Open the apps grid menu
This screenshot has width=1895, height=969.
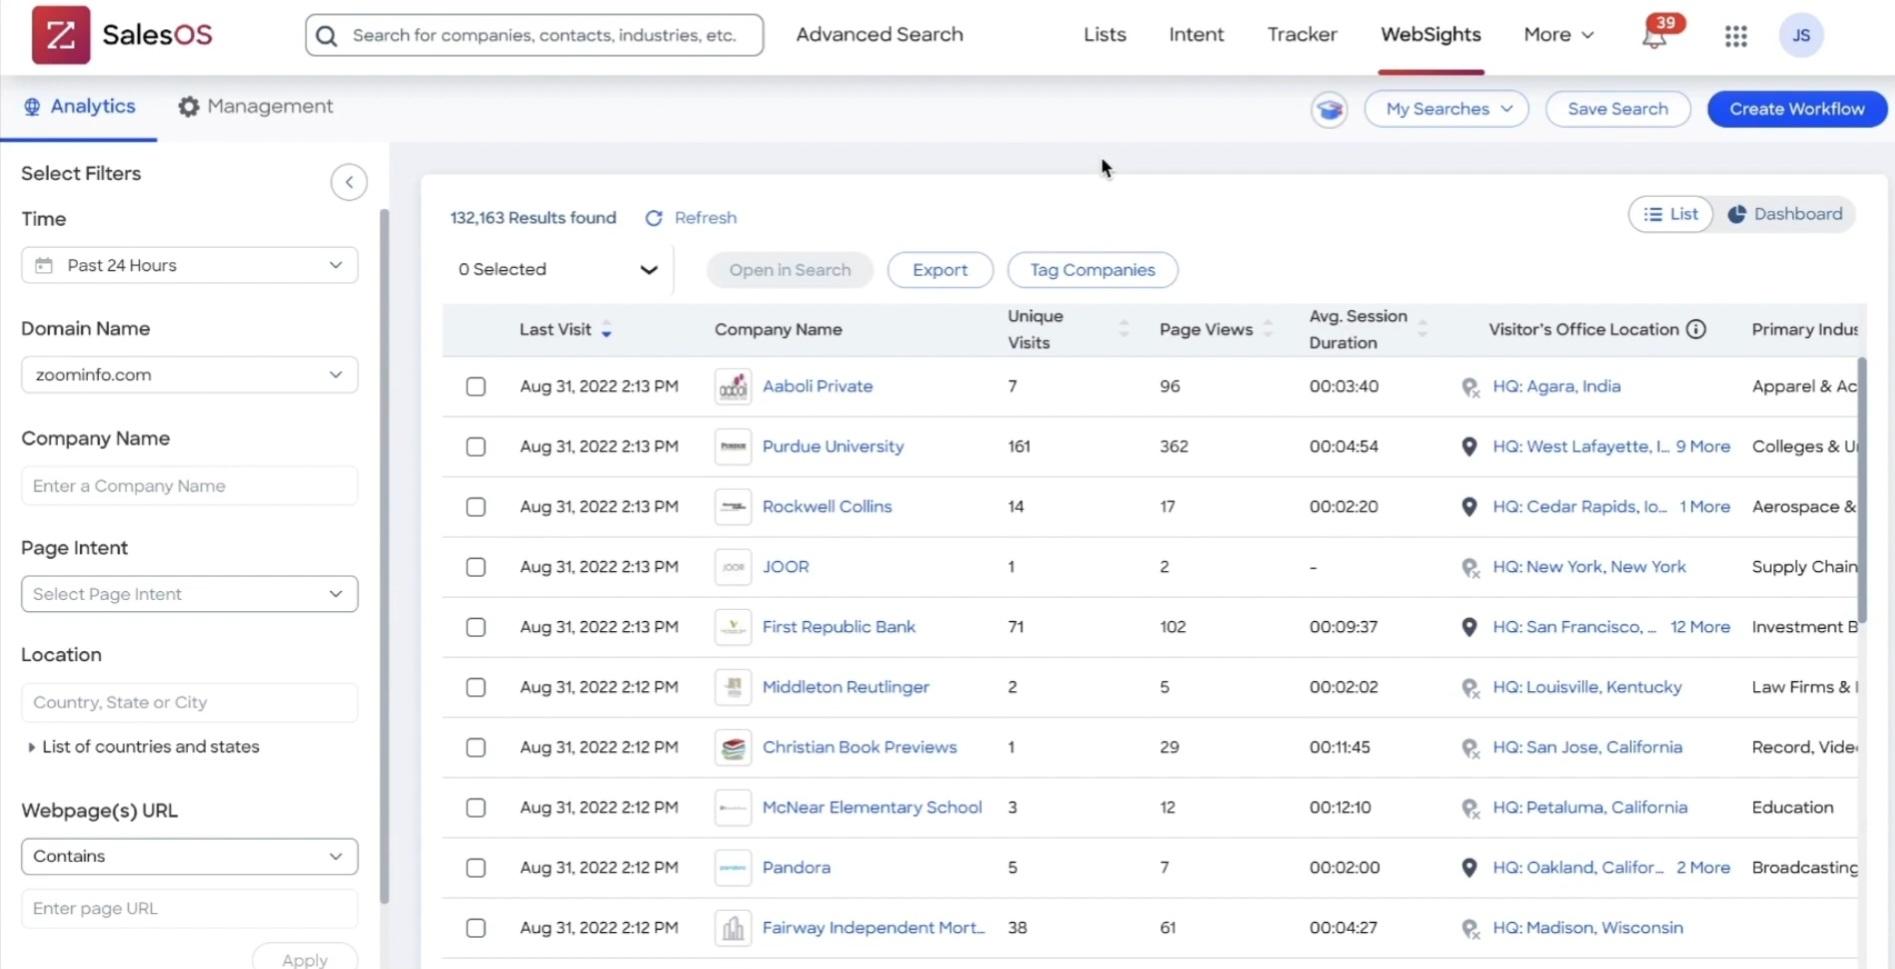[x=1736, y=36]
